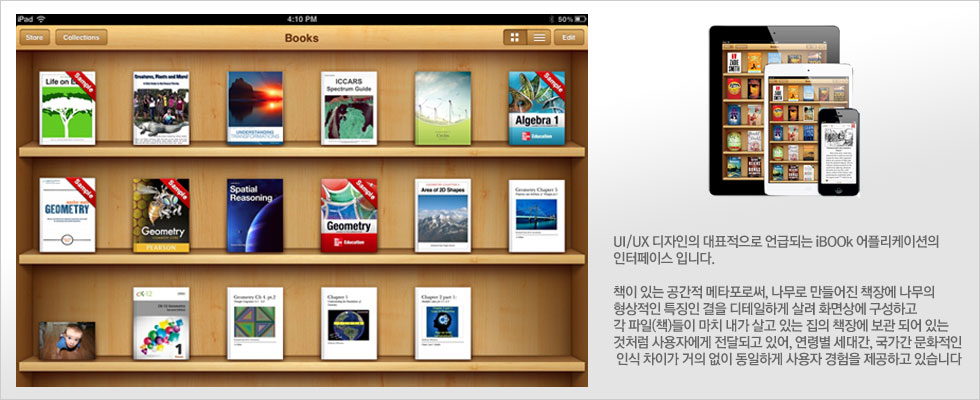
Task: Open the Algebra 1 sample book
Action: 537,108
